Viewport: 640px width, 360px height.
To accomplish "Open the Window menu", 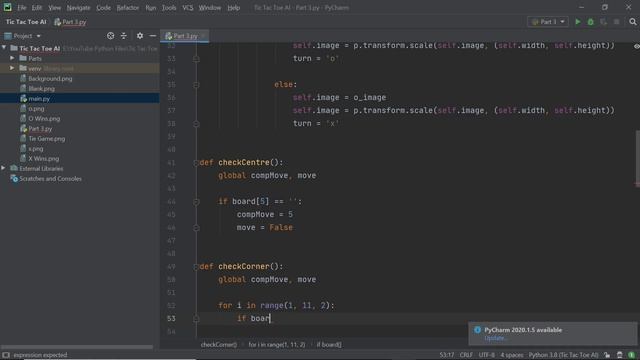I will coord(210,7).
